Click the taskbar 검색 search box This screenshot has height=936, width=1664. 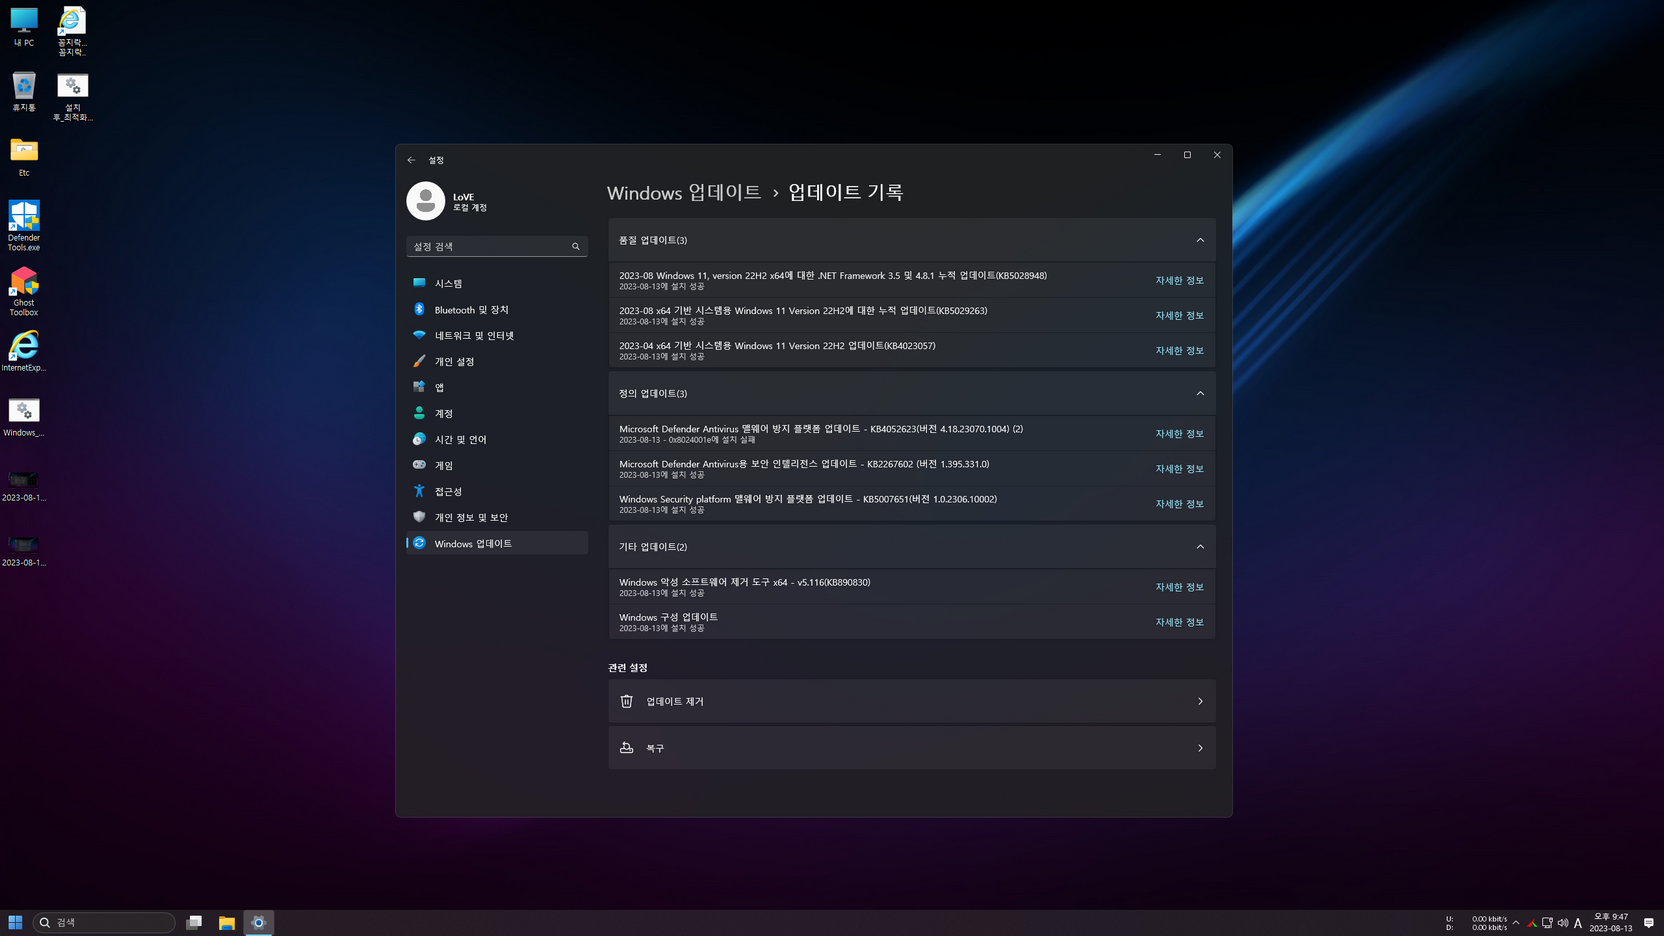coord(104,922)
